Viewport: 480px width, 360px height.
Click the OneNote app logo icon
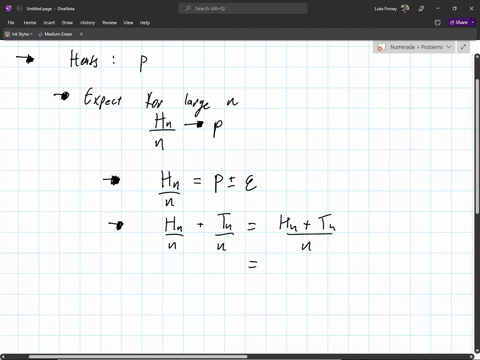[x=9, y=8]
